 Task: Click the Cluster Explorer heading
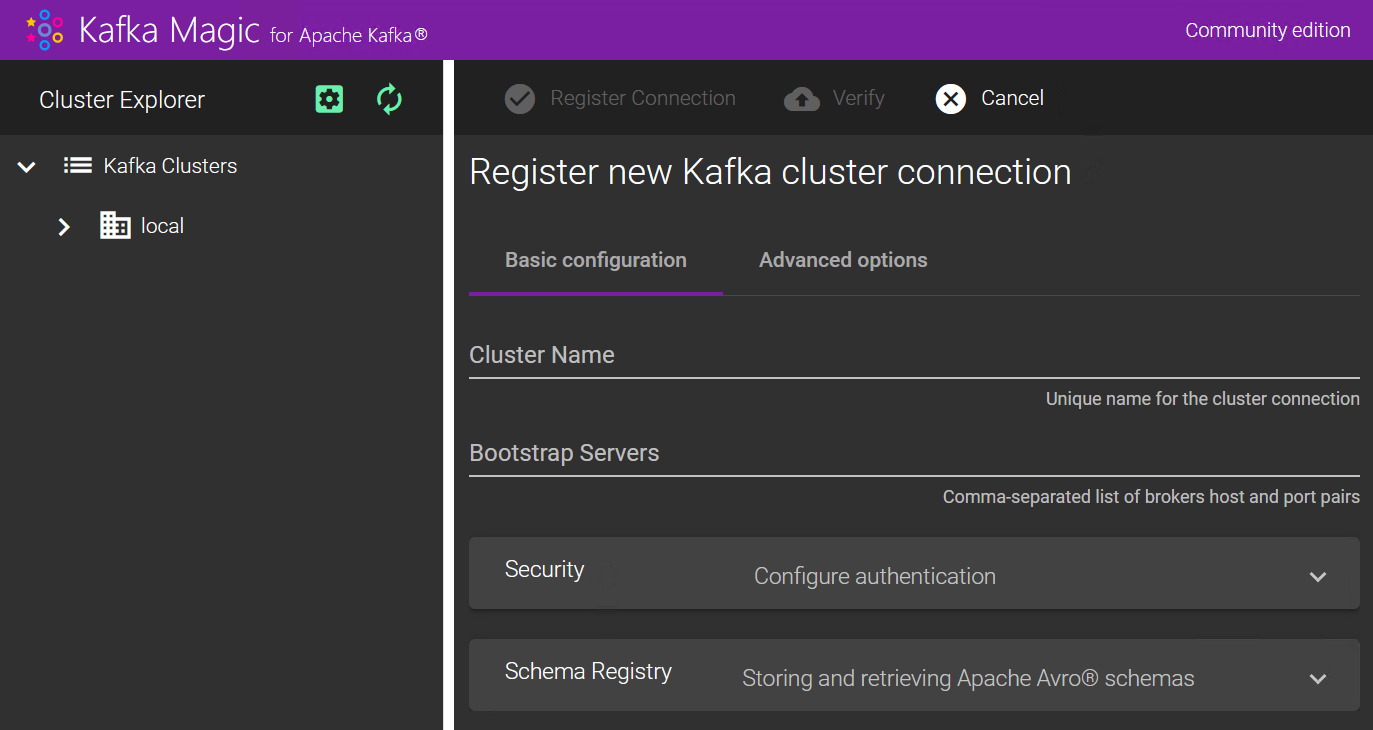[x=122, y=100]
